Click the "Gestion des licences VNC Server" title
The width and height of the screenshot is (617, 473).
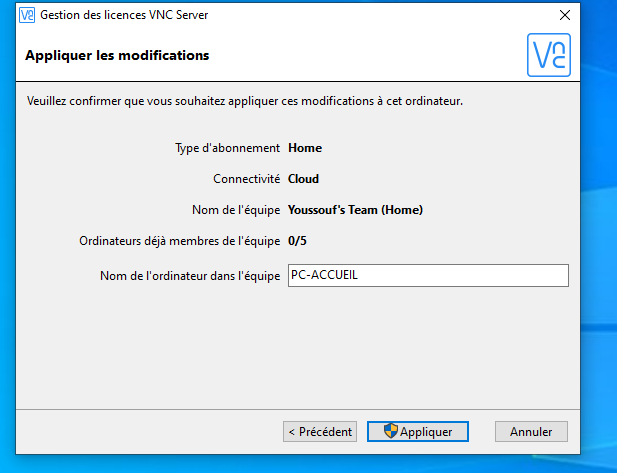125,16
